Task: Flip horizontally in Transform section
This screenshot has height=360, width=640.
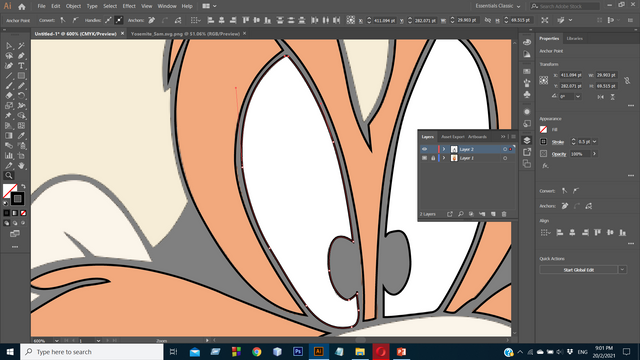Action: [x=600, y=97]
